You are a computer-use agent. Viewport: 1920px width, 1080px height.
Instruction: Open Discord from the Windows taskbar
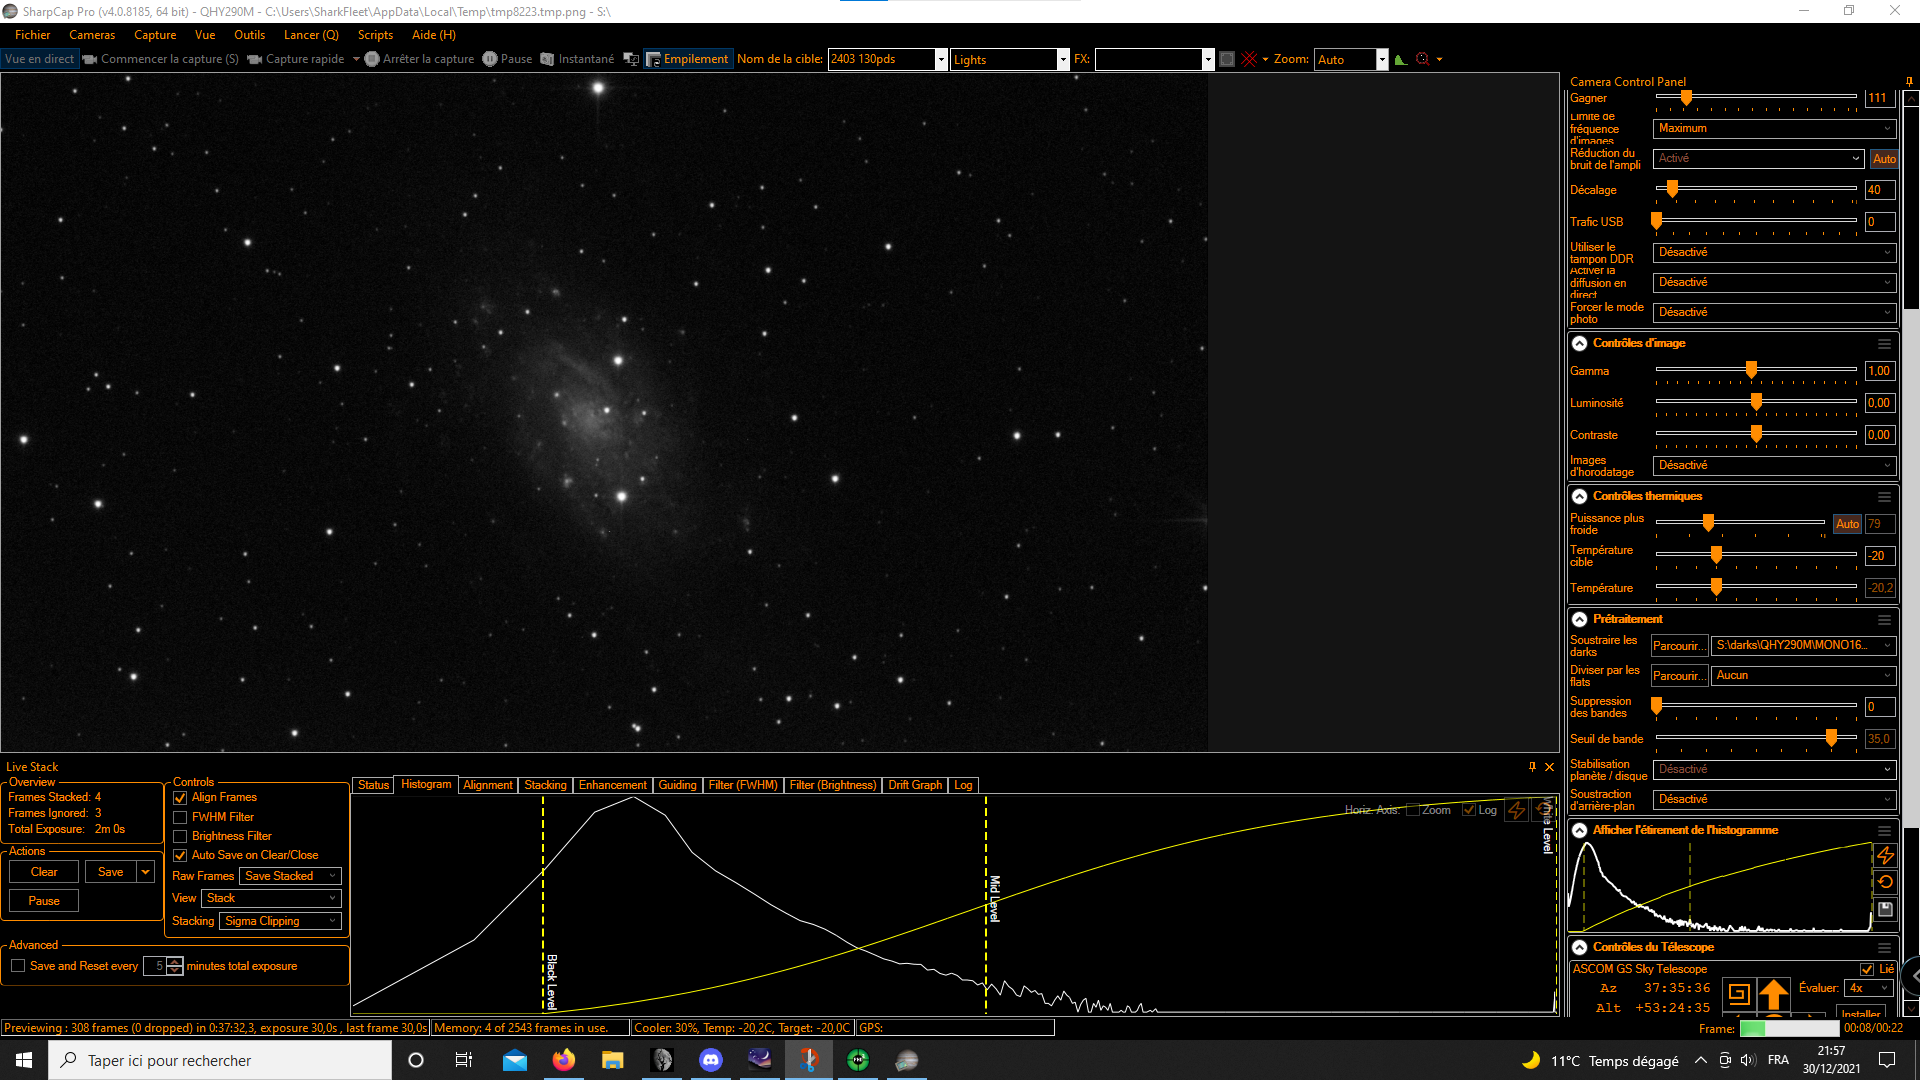(x=711, y=1060)
